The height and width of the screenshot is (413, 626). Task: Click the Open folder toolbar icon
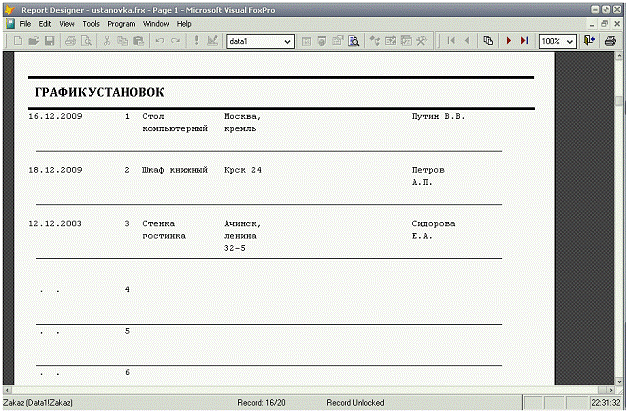(x=32, y=41)
